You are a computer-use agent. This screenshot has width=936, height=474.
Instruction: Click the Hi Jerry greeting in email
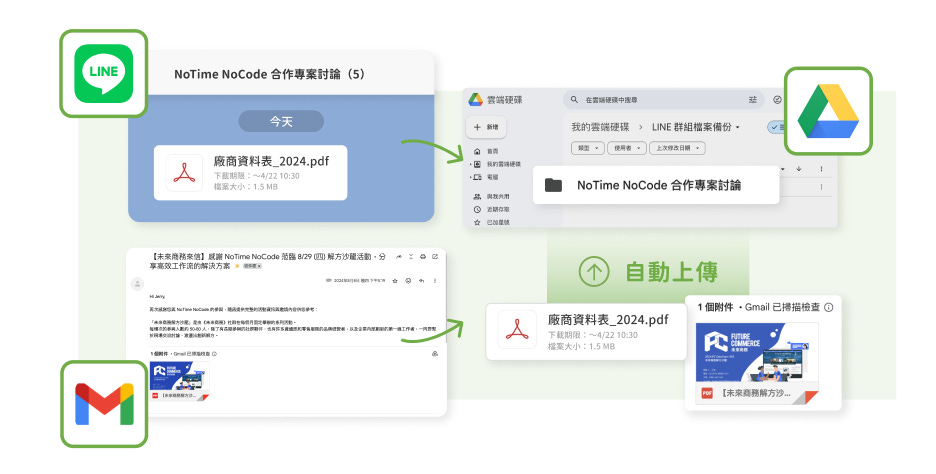click(157, 296)
